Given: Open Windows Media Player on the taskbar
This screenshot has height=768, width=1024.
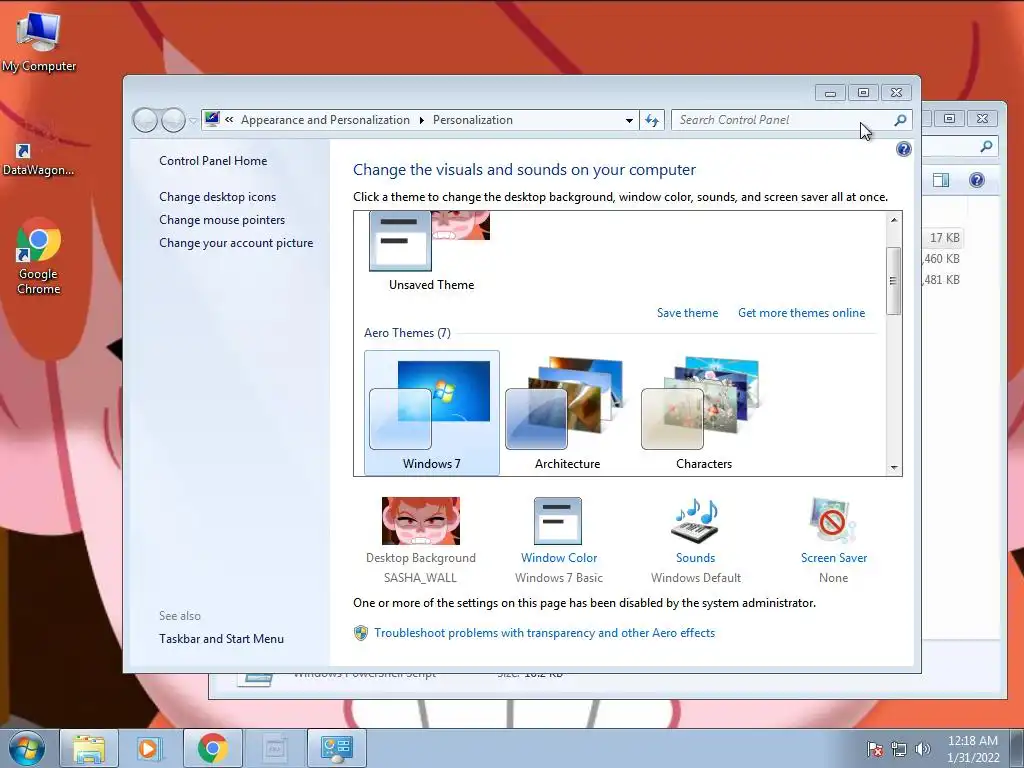Looking at the screenshot, I should (x=149, y=748).
